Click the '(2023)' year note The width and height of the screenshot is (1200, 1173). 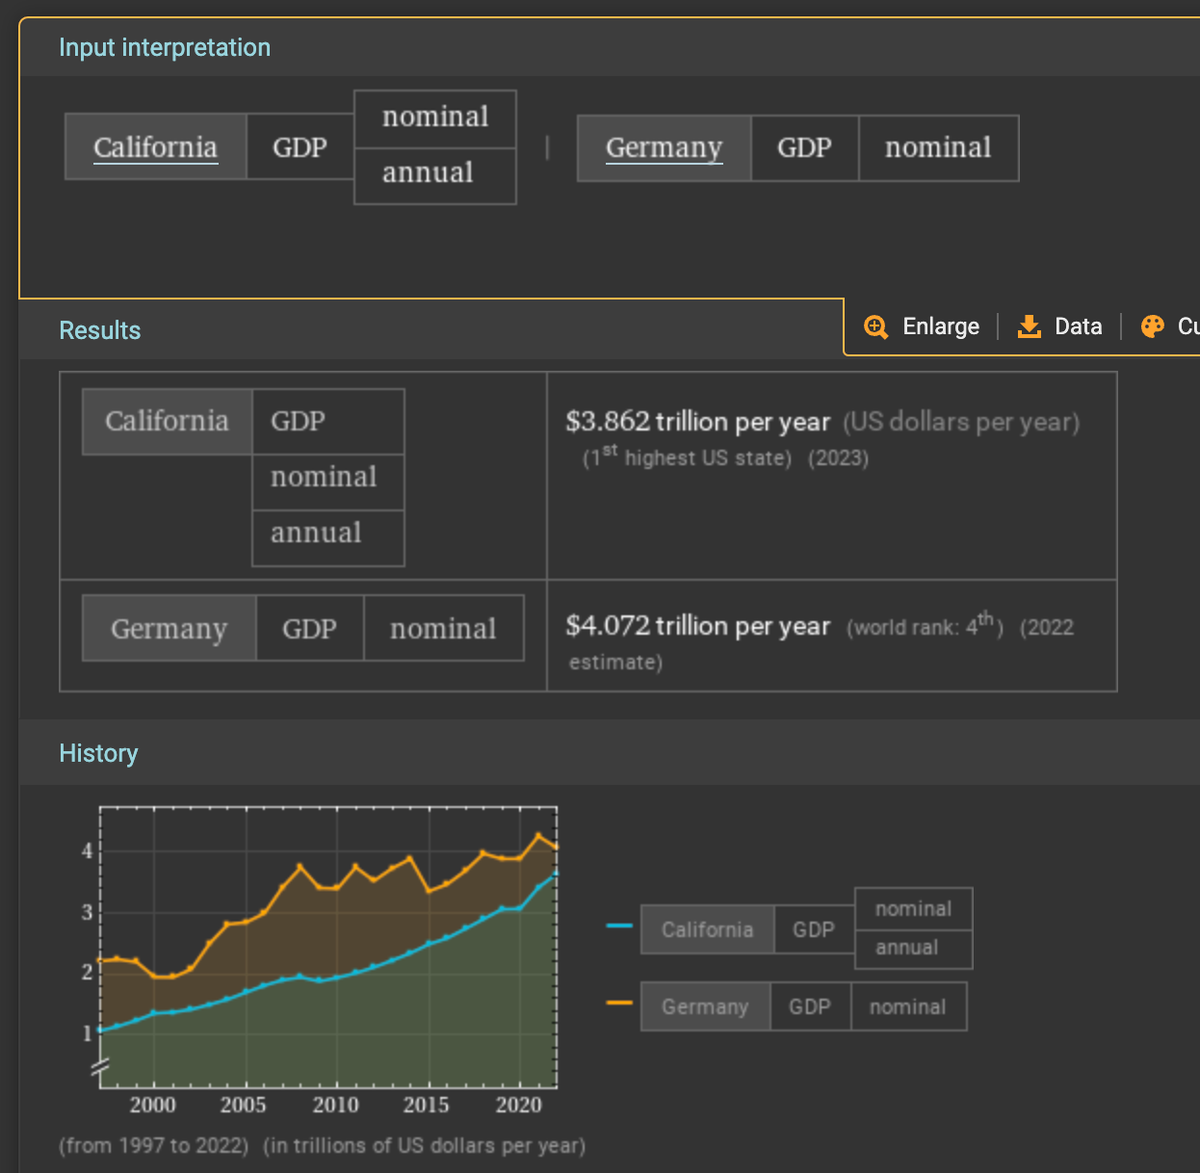click(838, 458)
